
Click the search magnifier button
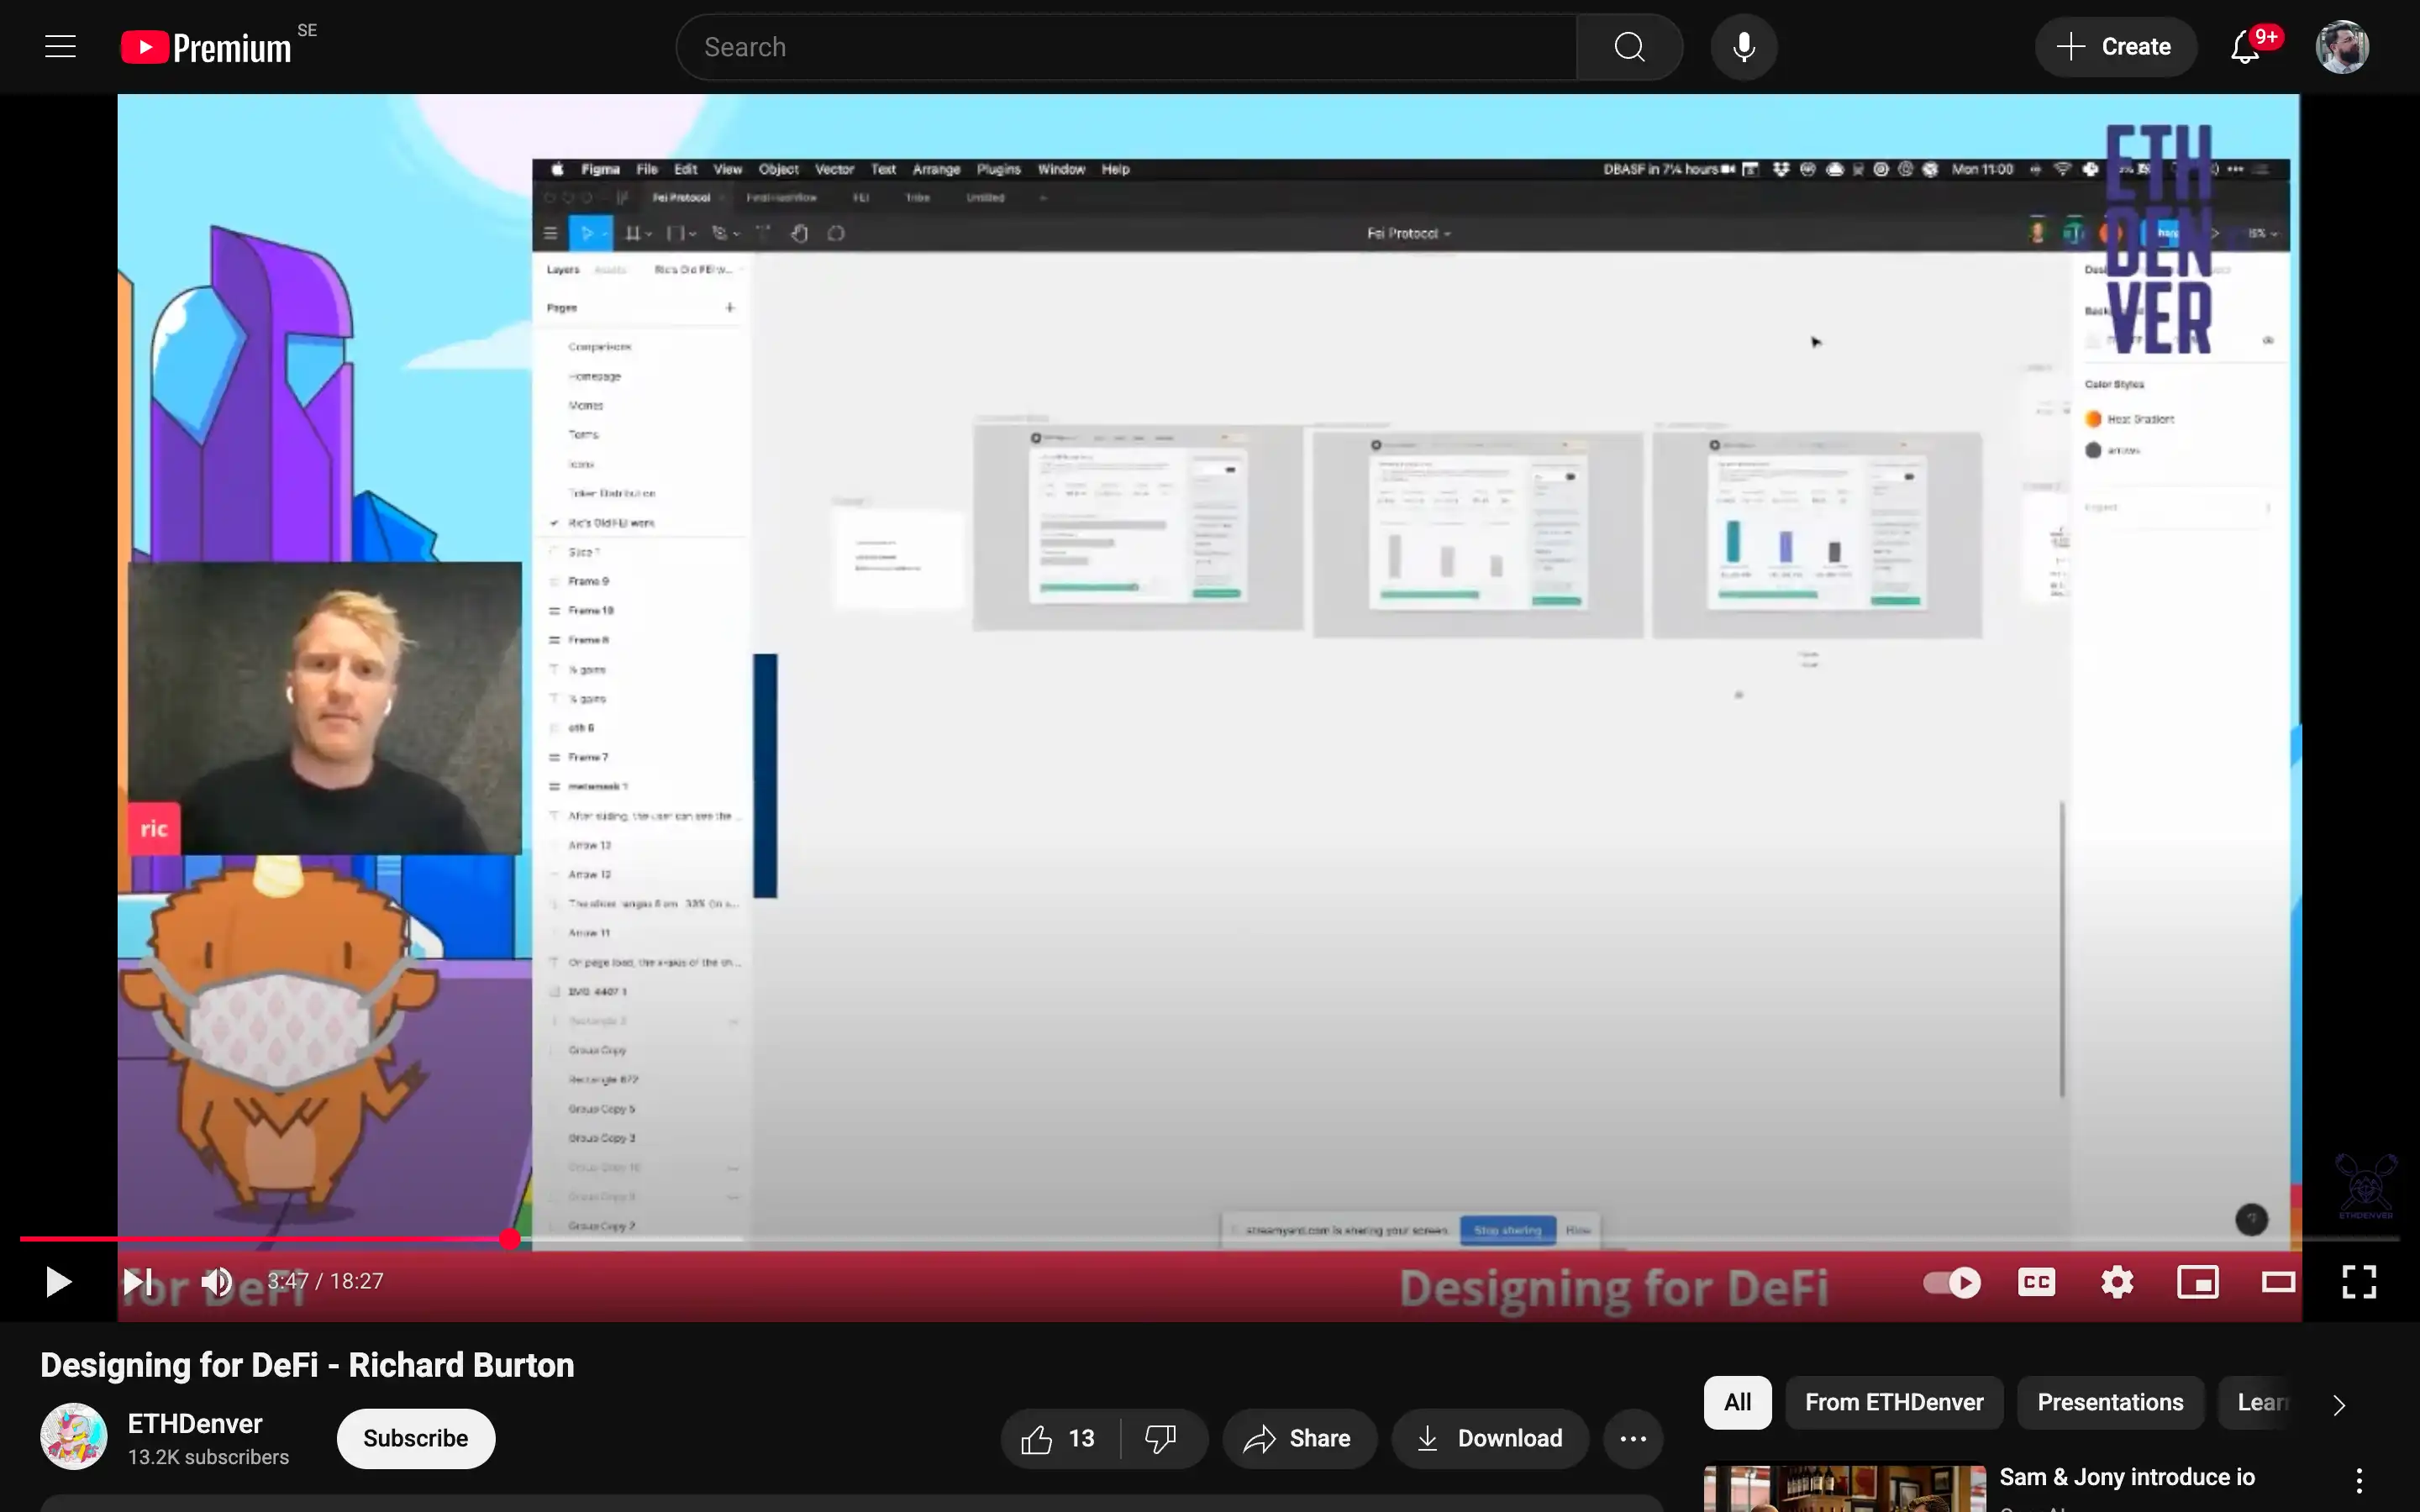pos(1629,47)
